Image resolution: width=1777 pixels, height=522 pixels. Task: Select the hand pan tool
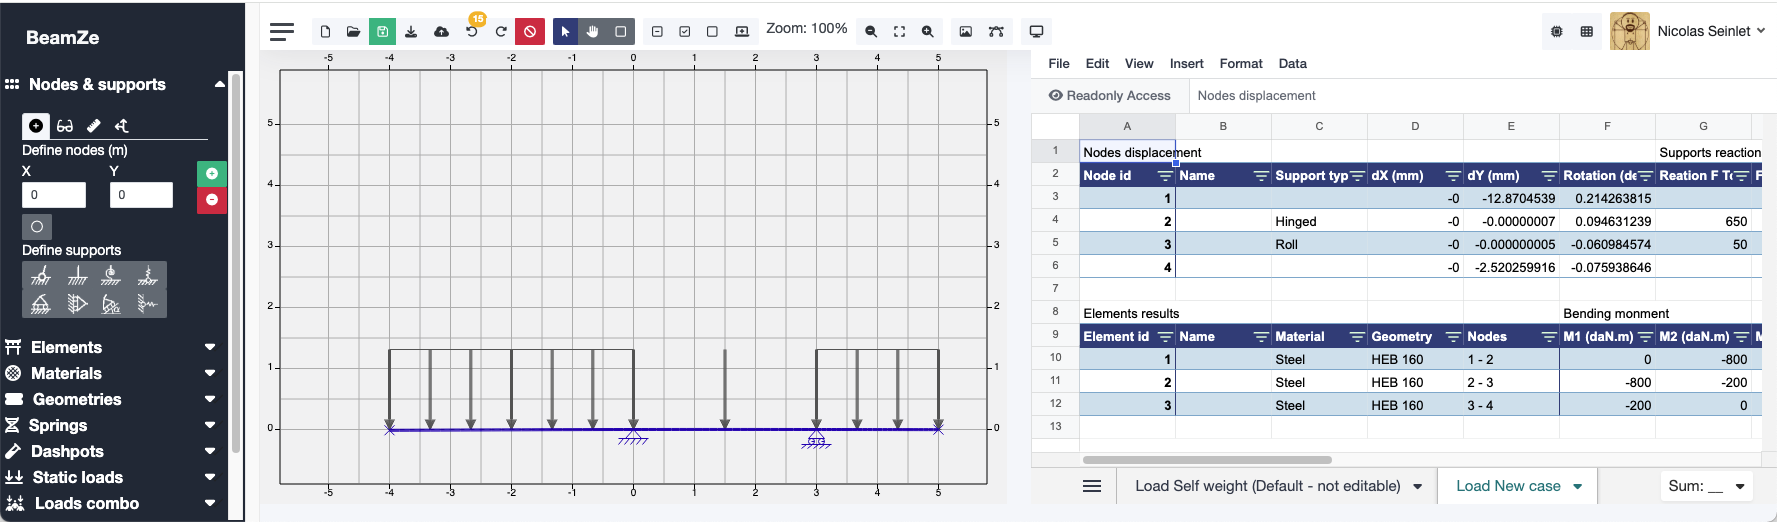click(593, 32)
